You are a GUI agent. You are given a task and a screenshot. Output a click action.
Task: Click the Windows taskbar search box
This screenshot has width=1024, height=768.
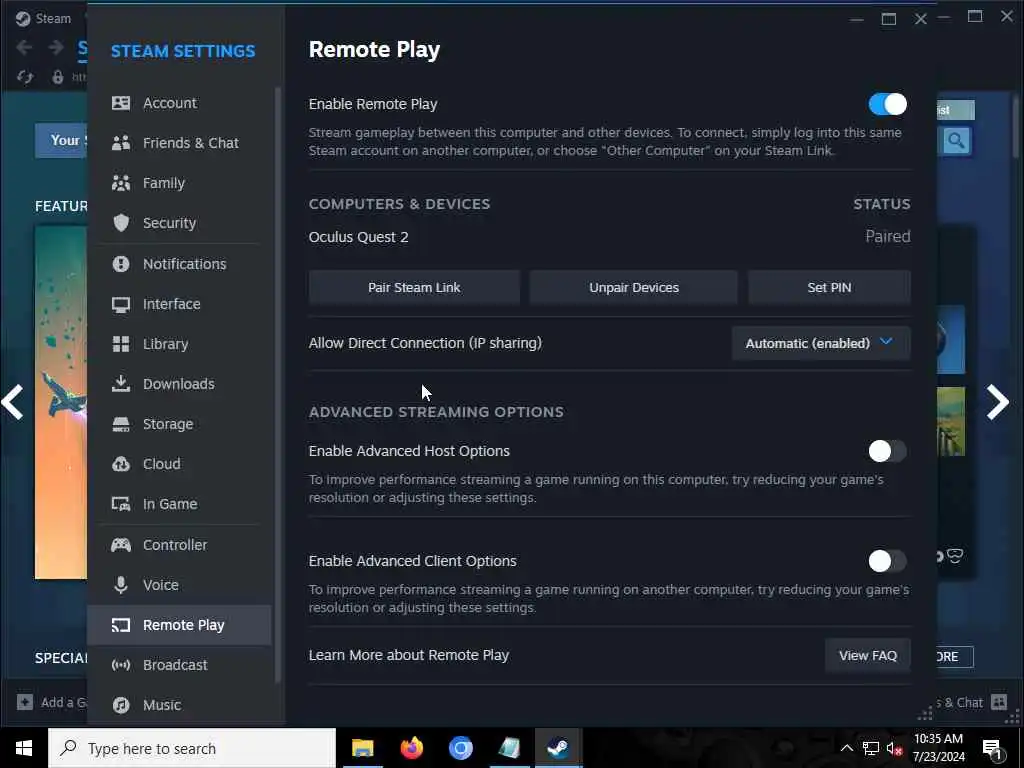[192, 748]
